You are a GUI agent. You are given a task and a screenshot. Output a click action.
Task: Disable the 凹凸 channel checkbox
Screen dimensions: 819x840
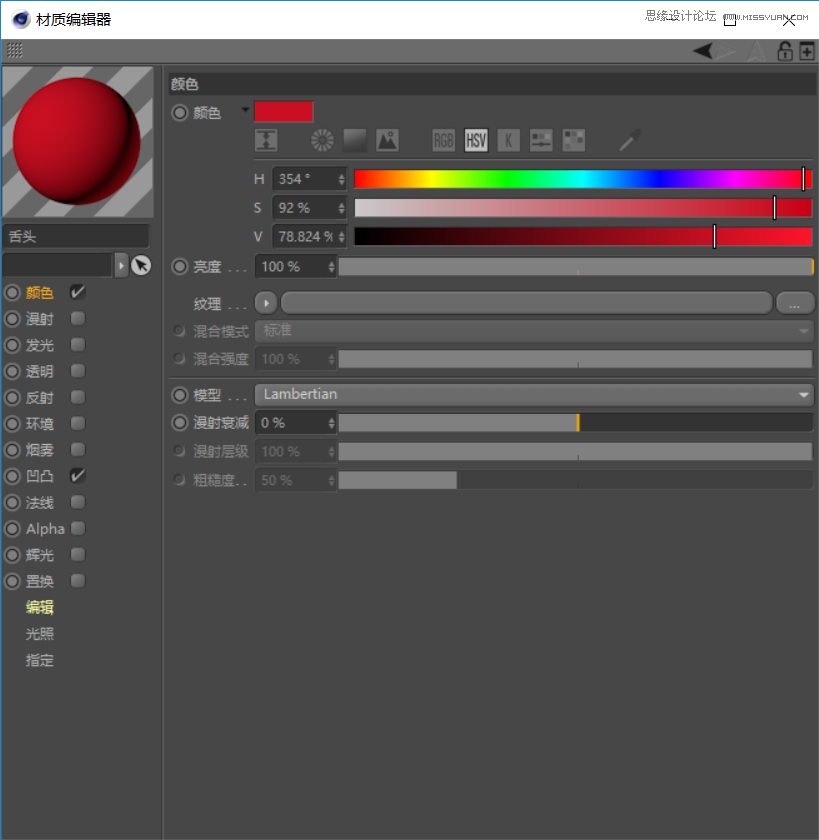pos(77,476)
